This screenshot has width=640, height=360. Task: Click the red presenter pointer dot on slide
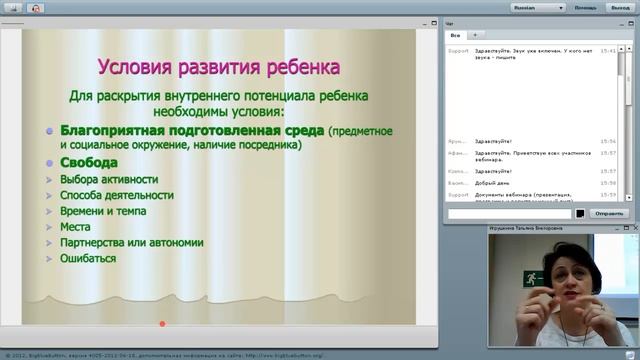click(x=162, y=324)
